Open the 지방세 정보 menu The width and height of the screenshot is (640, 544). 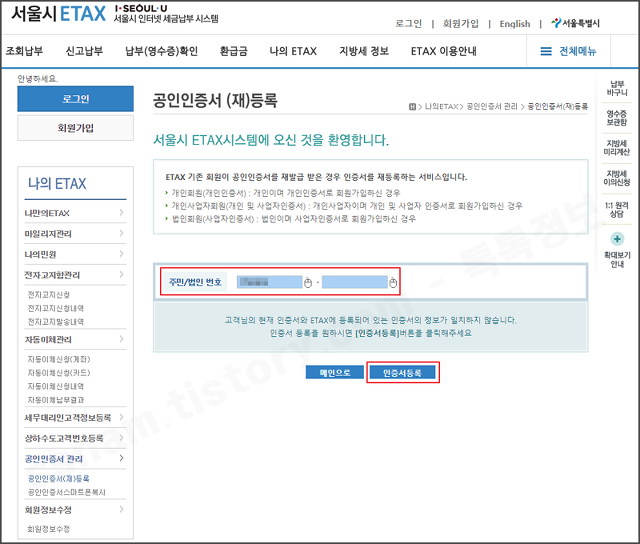pos(364,51)
